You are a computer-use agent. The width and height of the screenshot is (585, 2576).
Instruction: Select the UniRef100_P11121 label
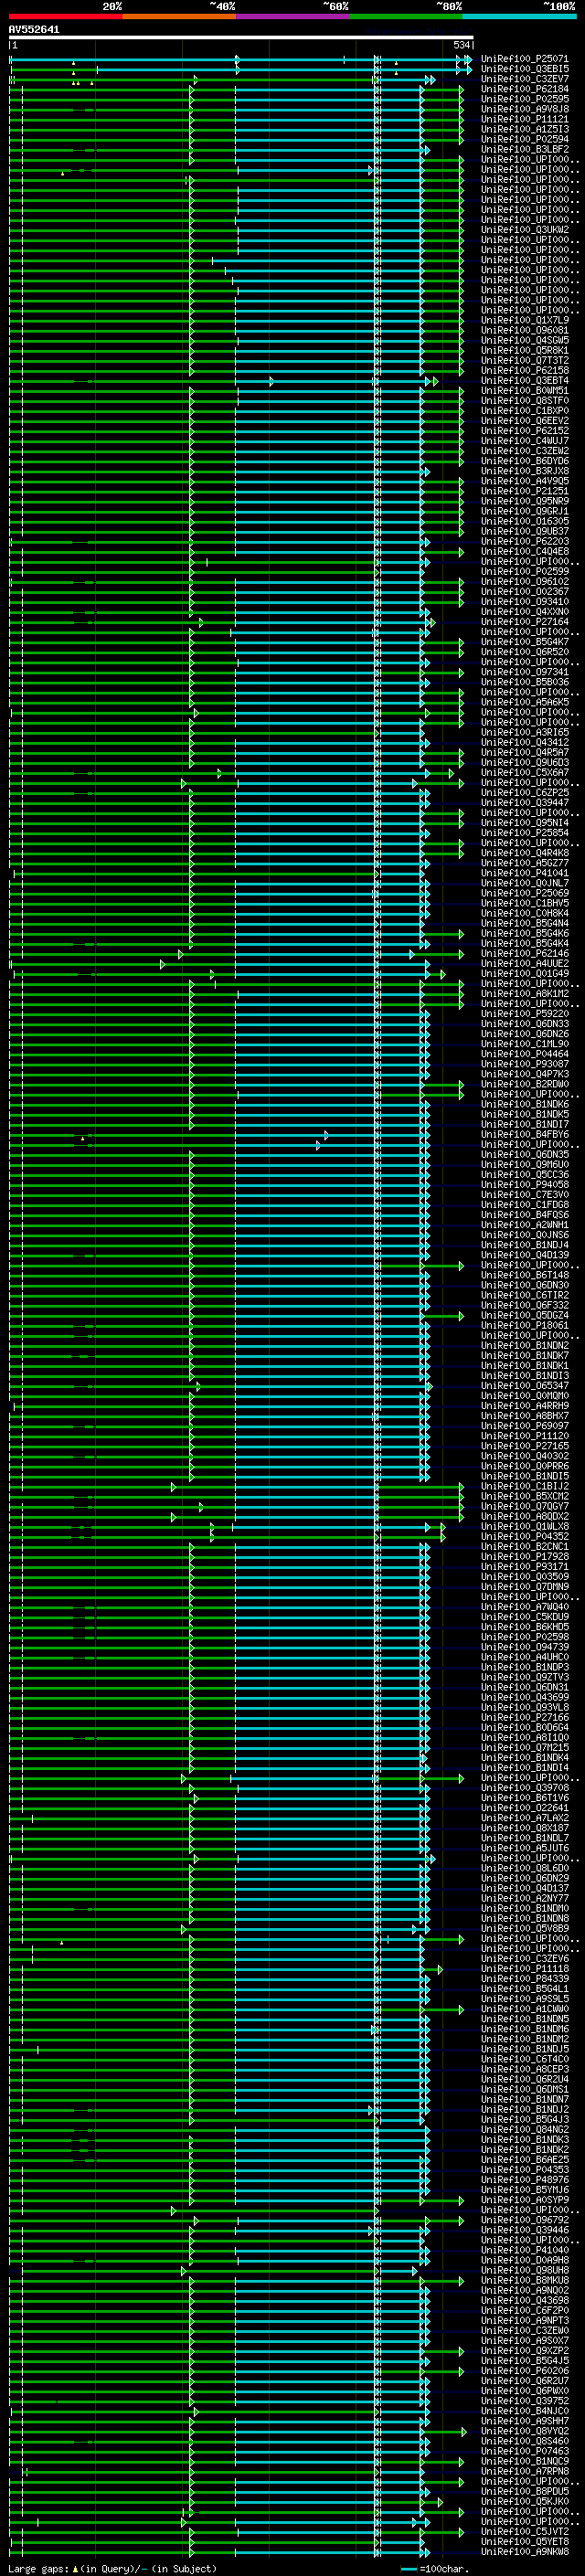pyautogui.click(x=524, y=119)
